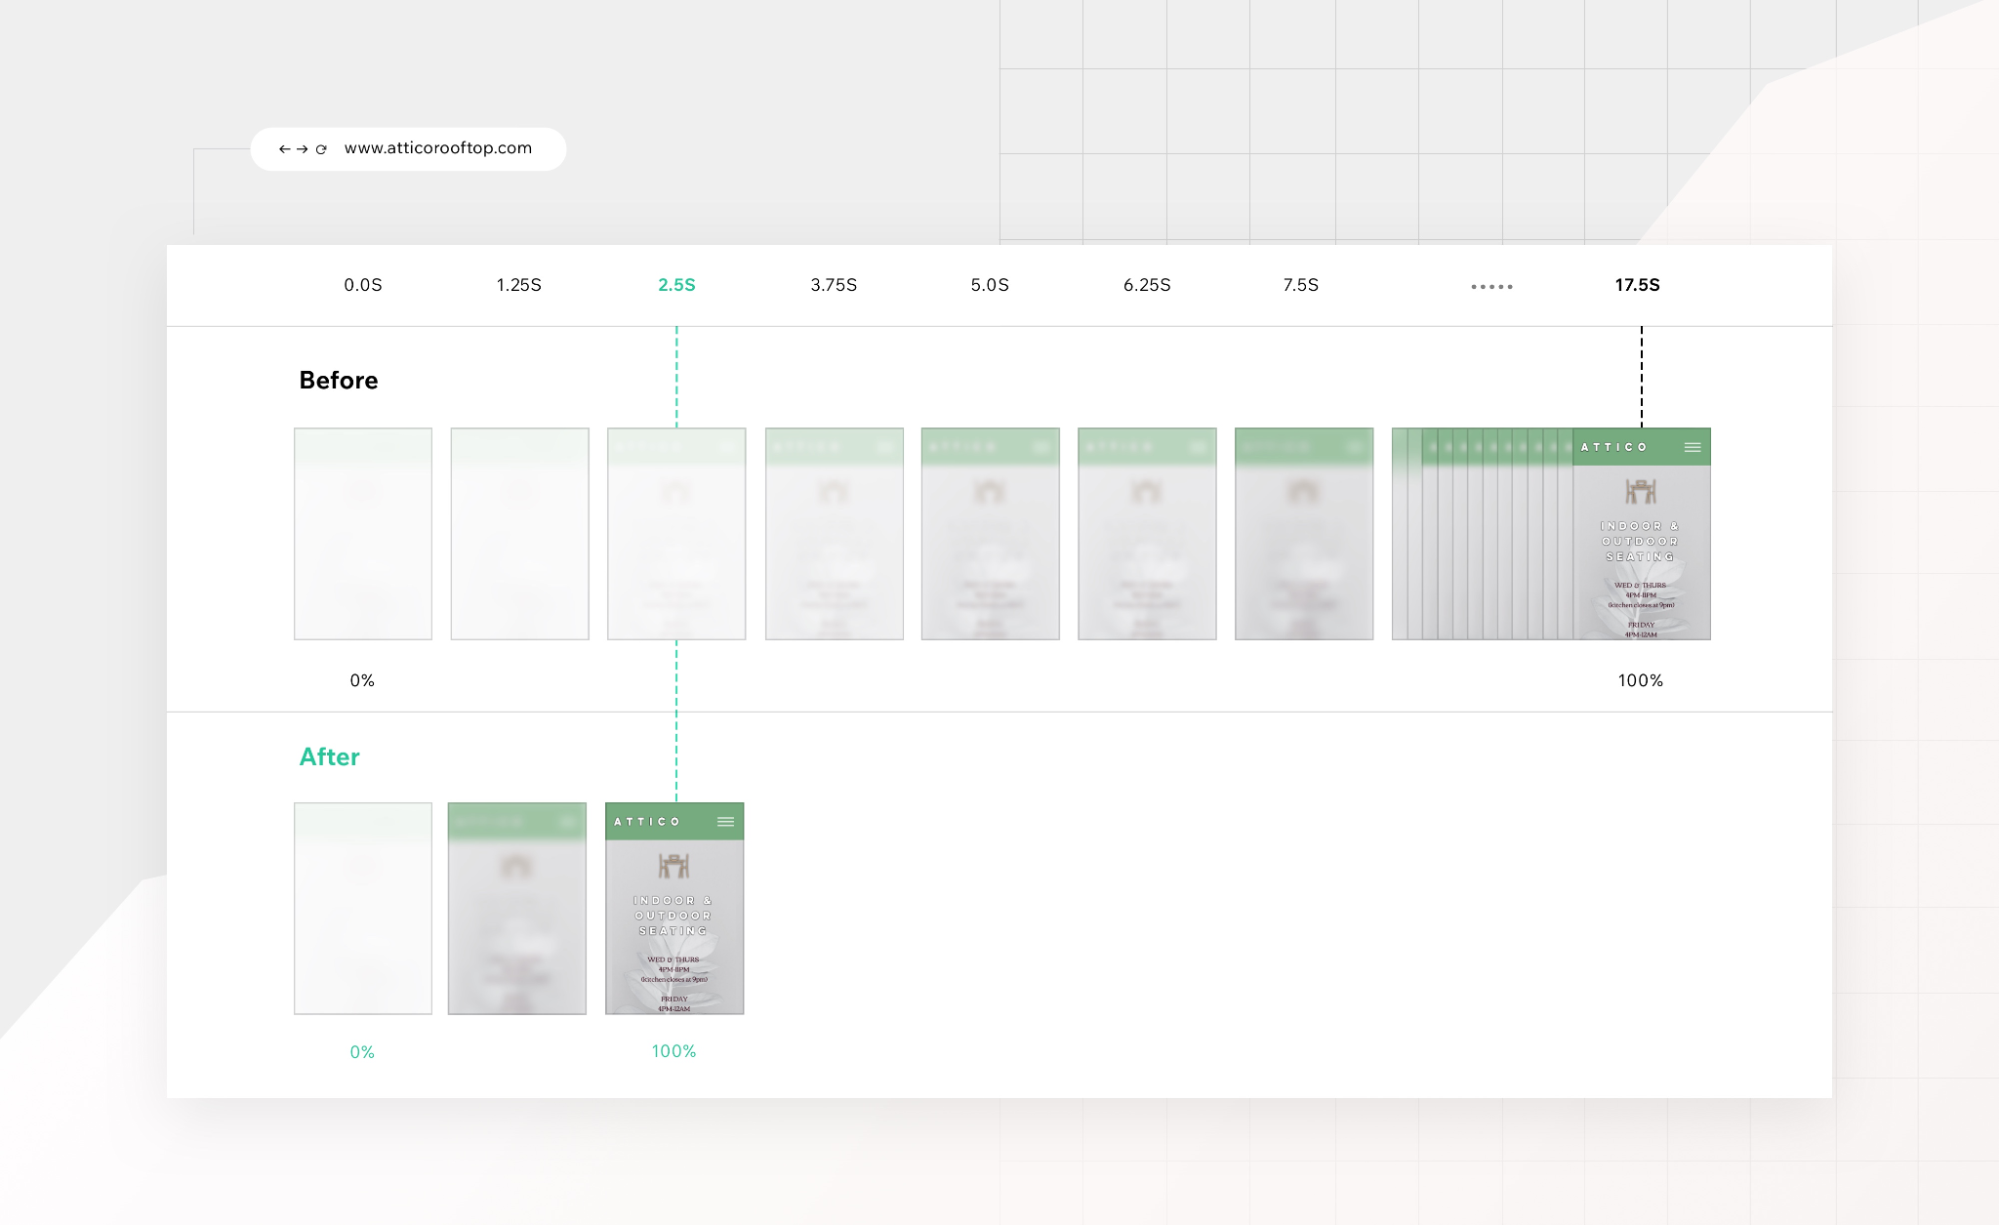This screenshot has width=1999, height=1225.
Task: Click the ATTICO logo in After final screenshot
Action: [x=647, y=822]
